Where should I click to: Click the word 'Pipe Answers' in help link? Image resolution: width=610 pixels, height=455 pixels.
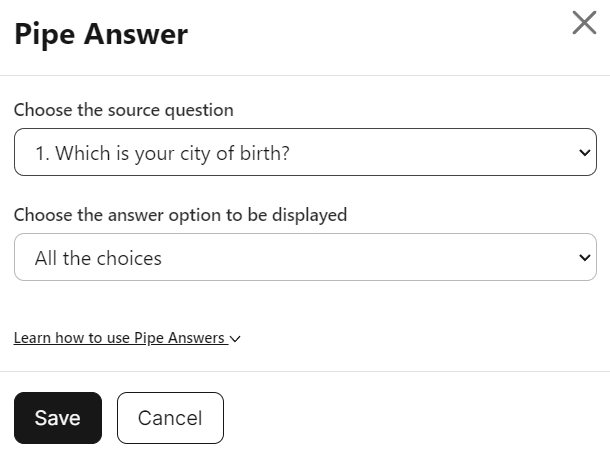pos(179,338)
